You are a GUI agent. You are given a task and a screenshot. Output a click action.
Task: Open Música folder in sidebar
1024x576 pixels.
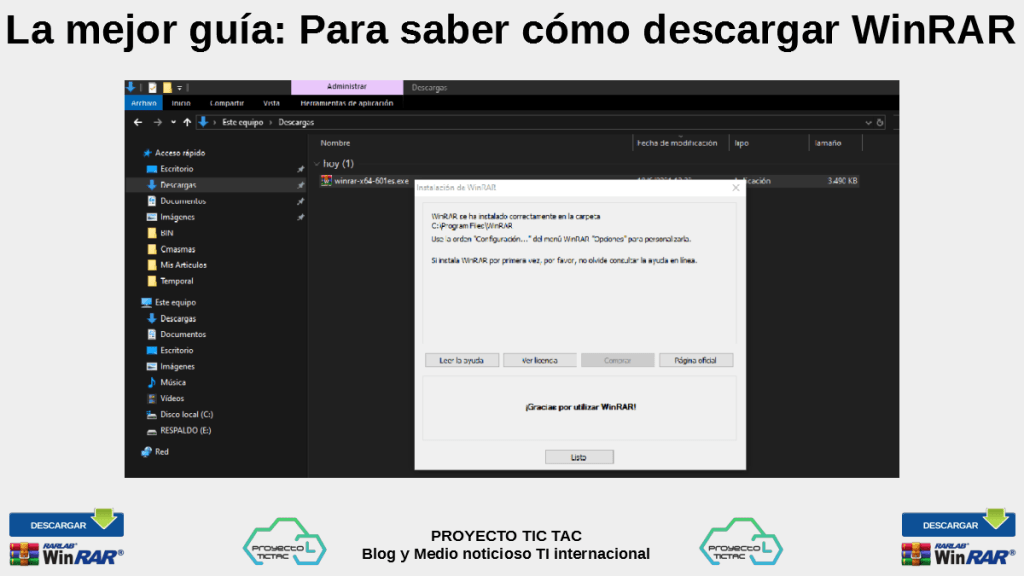click(x=172, y=382)
